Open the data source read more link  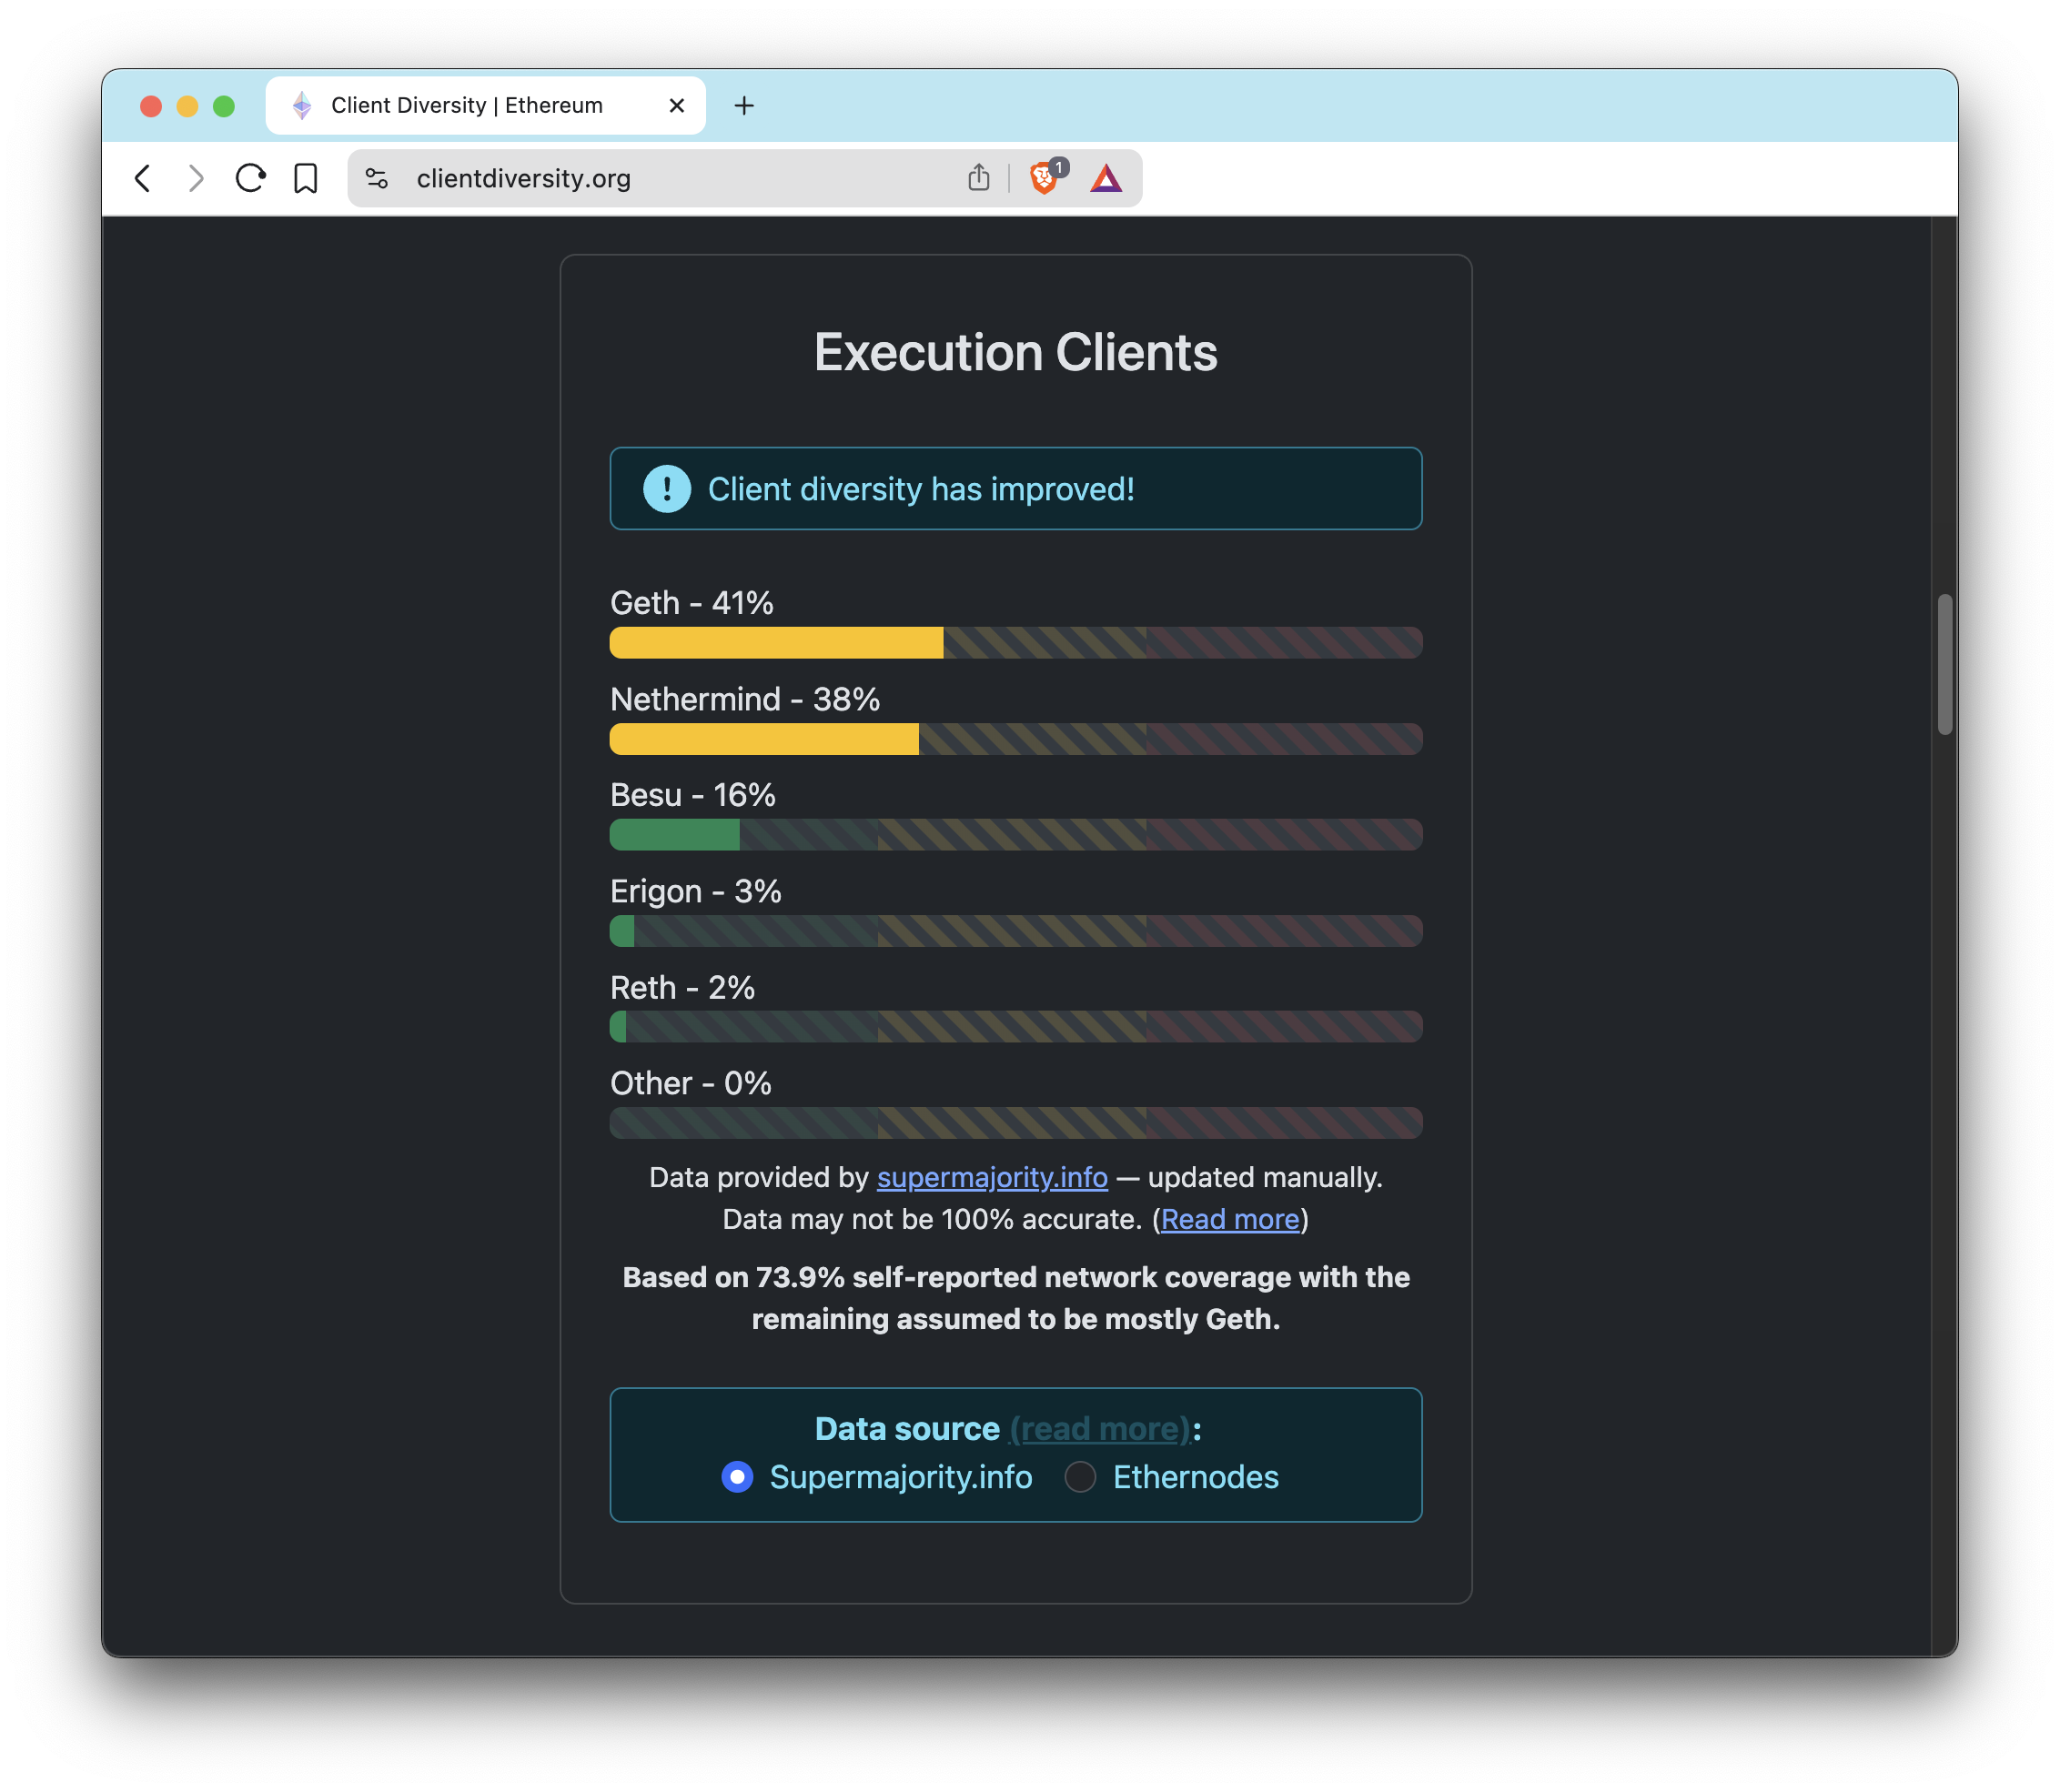[x=1099, y=1429]
